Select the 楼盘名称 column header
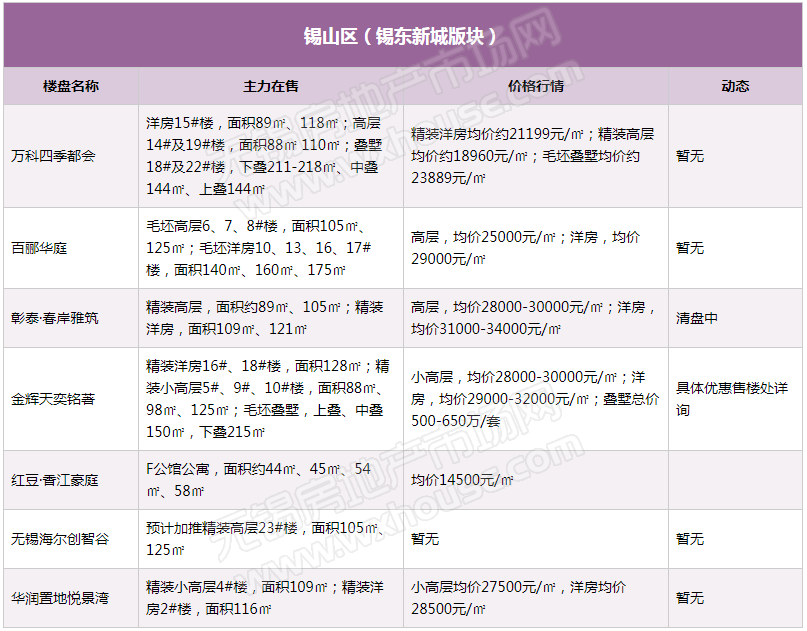 coord(71,87)
